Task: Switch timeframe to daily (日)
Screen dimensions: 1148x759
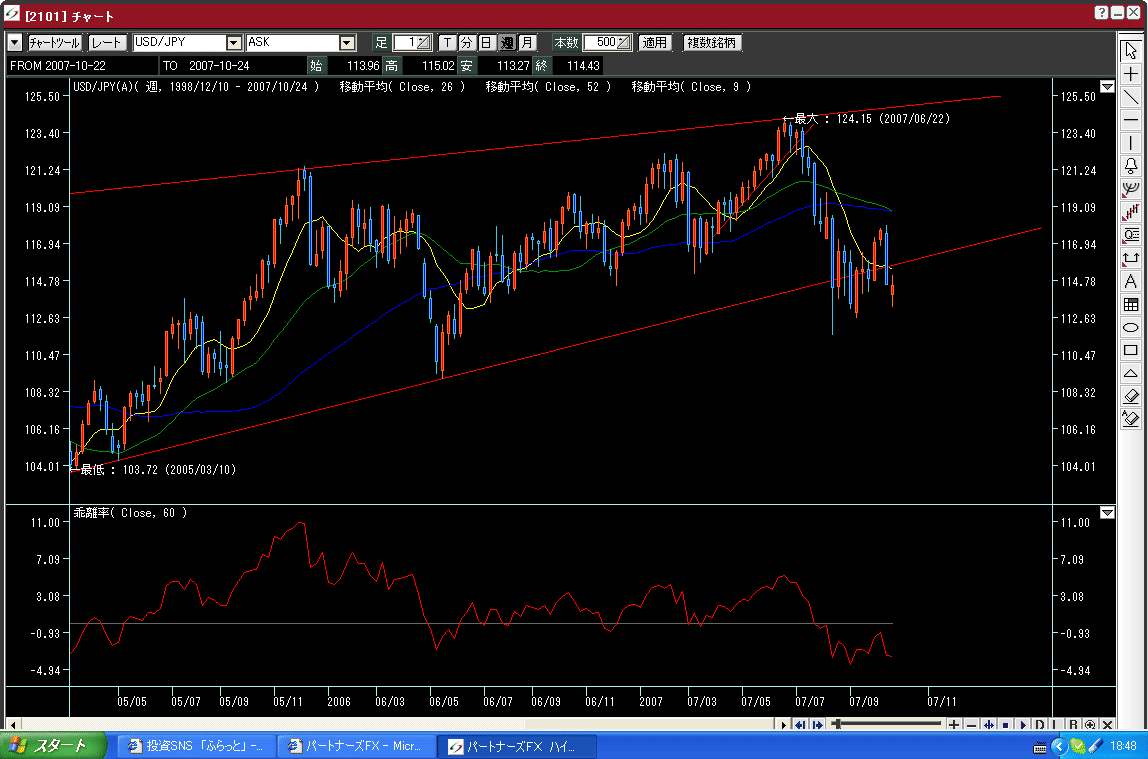Action: click(x=486, y=43)
